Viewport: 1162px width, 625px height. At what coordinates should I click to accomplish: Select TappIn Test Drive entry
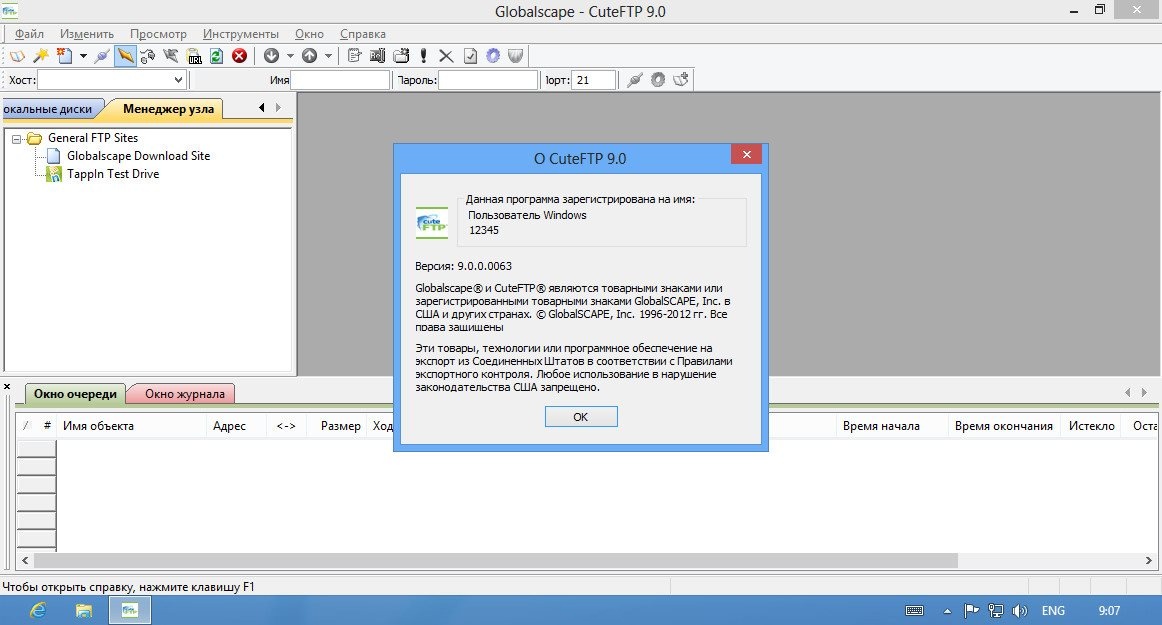(113, 173)
